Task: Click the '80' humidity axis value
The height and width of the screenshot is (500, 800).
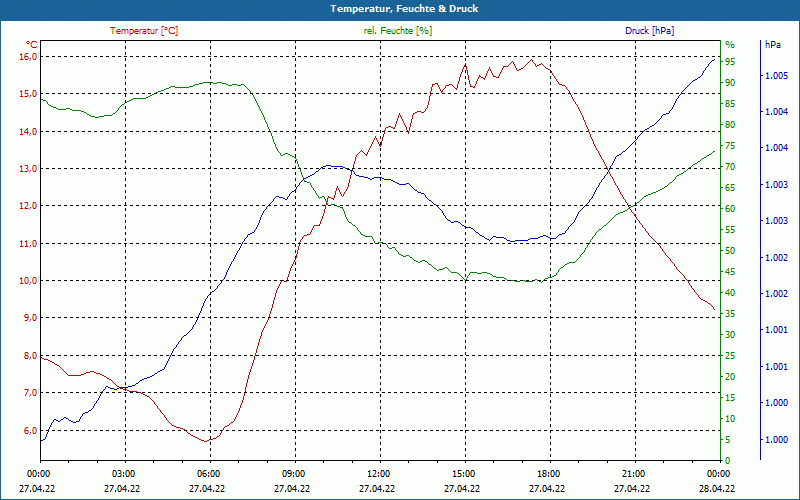Action: [x=730, y=124]
